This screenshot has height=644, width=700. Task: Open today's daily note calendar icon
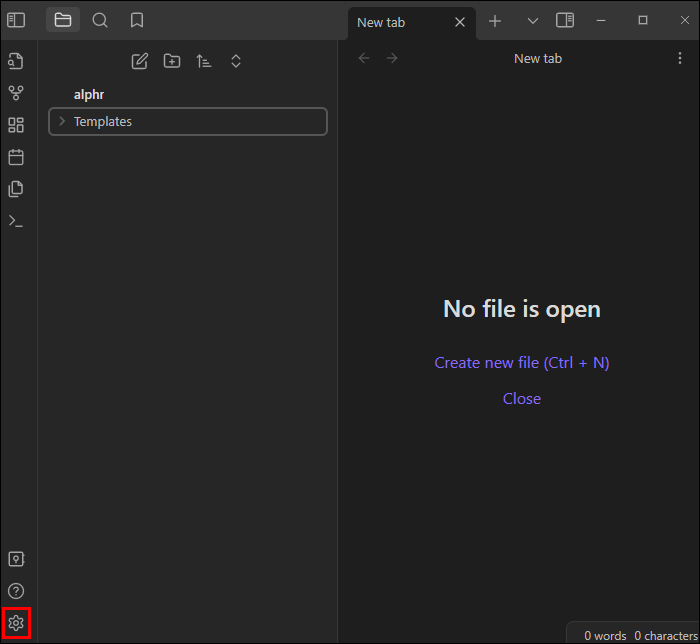tap(16, 157)
